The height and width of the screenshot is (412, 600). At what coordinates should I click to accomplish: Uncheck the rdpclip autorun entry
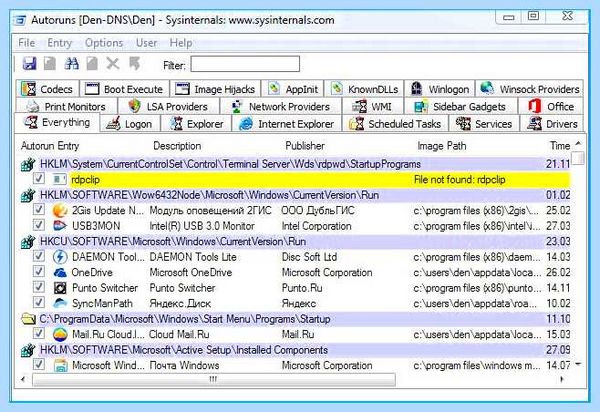click(x=39, y=178)
